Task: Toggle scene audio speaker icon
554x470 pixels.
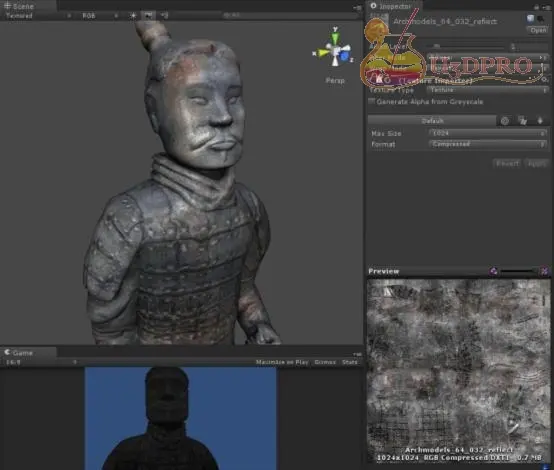Action: [164, 16]
